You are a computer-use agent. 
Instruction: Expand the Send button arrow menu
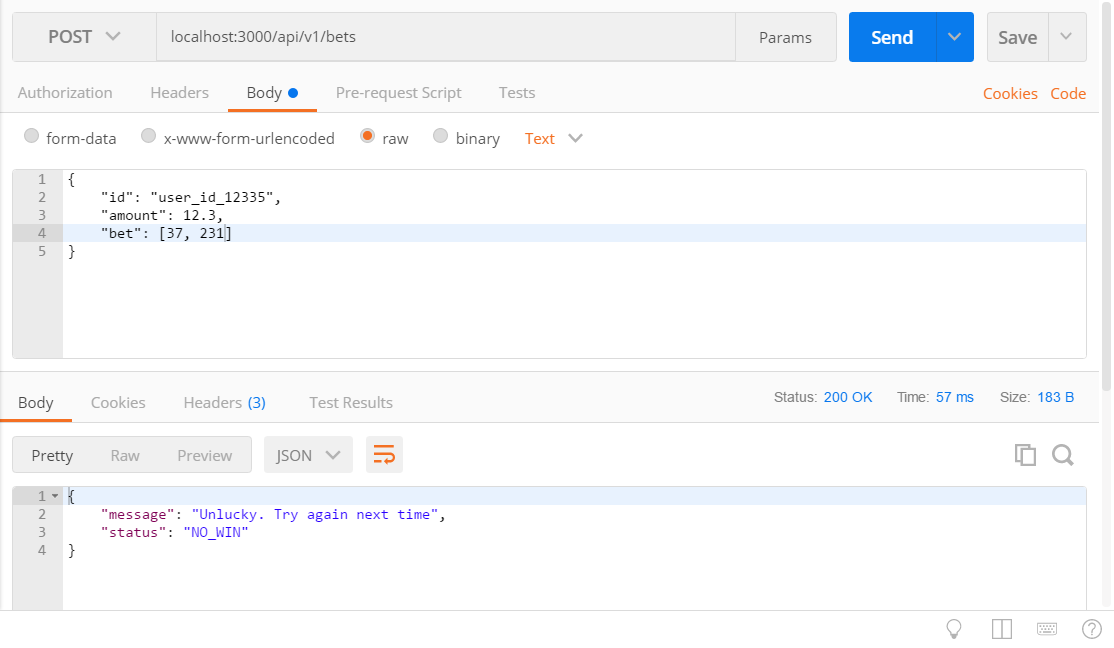954,37
